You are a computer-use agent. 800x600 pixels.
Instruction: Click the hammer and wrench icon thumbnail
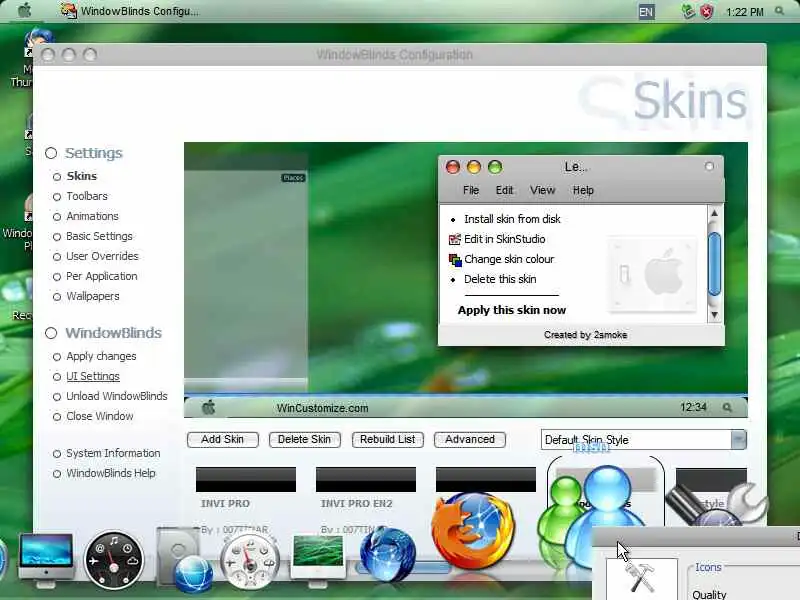[641, 578]
